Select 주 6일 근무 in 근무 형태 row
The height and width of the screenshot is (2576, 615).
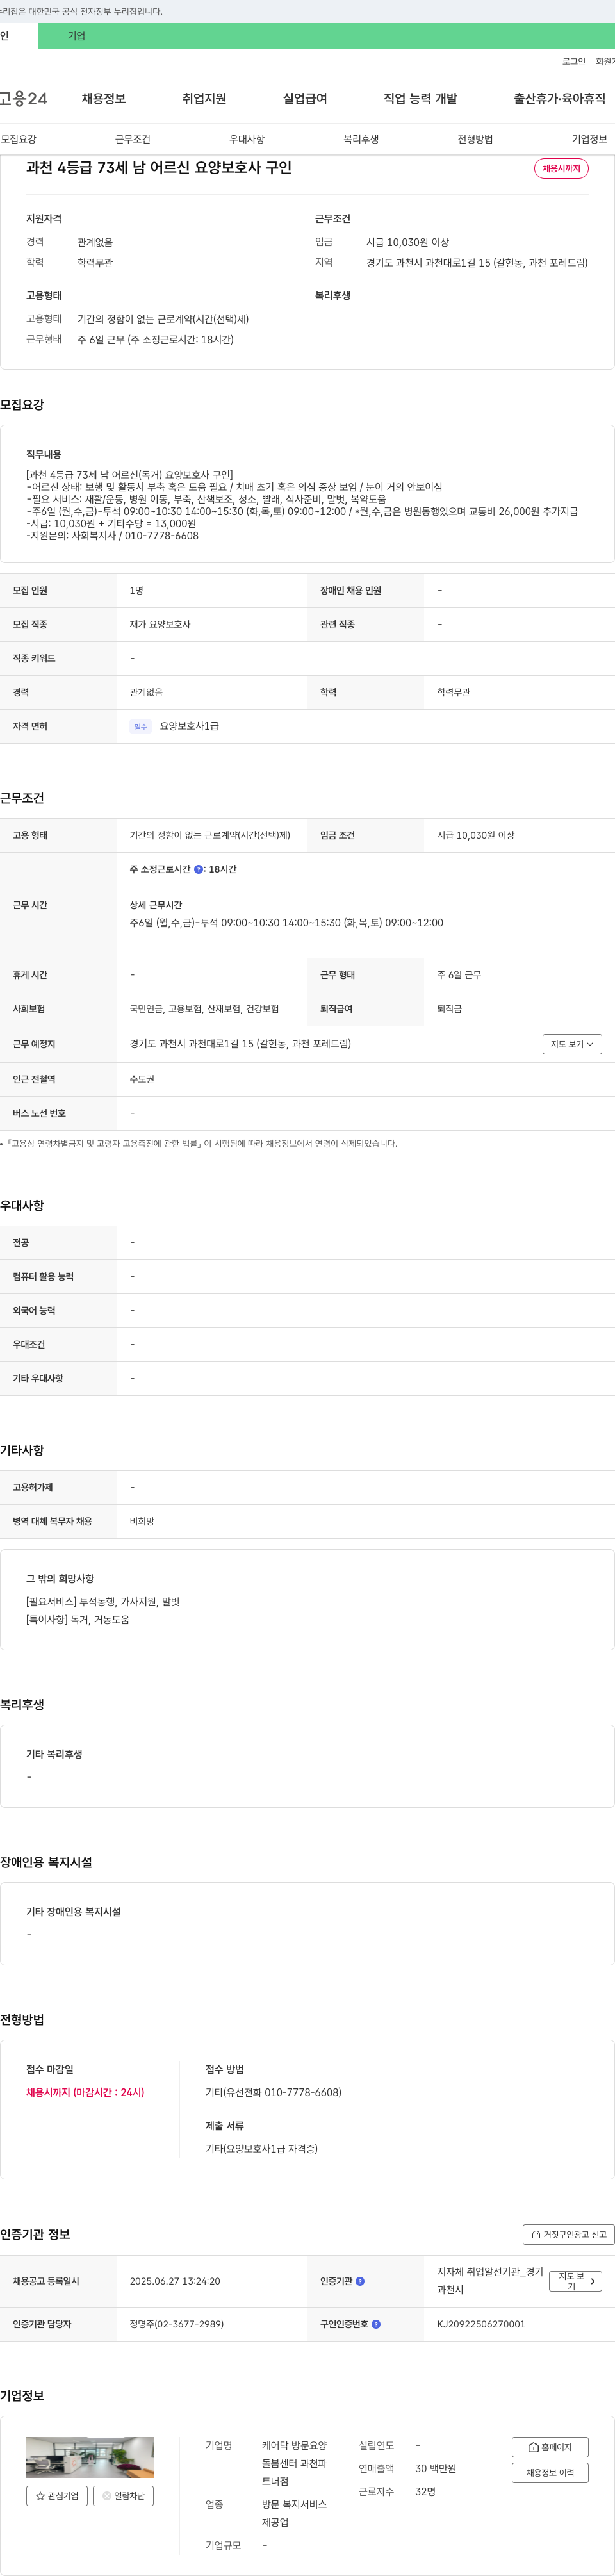point(459,975)
